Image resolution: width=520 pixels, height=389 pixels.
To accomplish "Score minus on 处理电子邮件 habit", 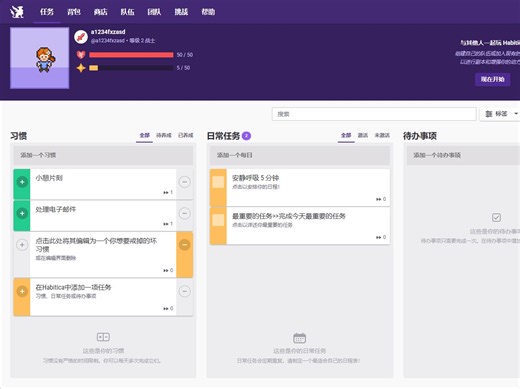I will [184, 213].
